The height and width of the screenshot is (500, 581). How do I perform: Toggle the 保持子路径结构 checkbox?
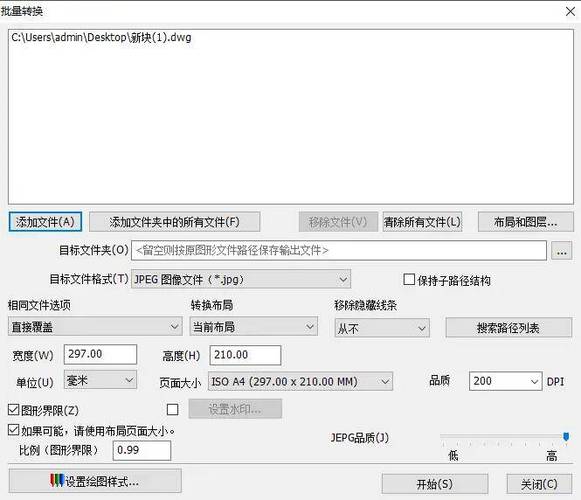click(409, 279)
